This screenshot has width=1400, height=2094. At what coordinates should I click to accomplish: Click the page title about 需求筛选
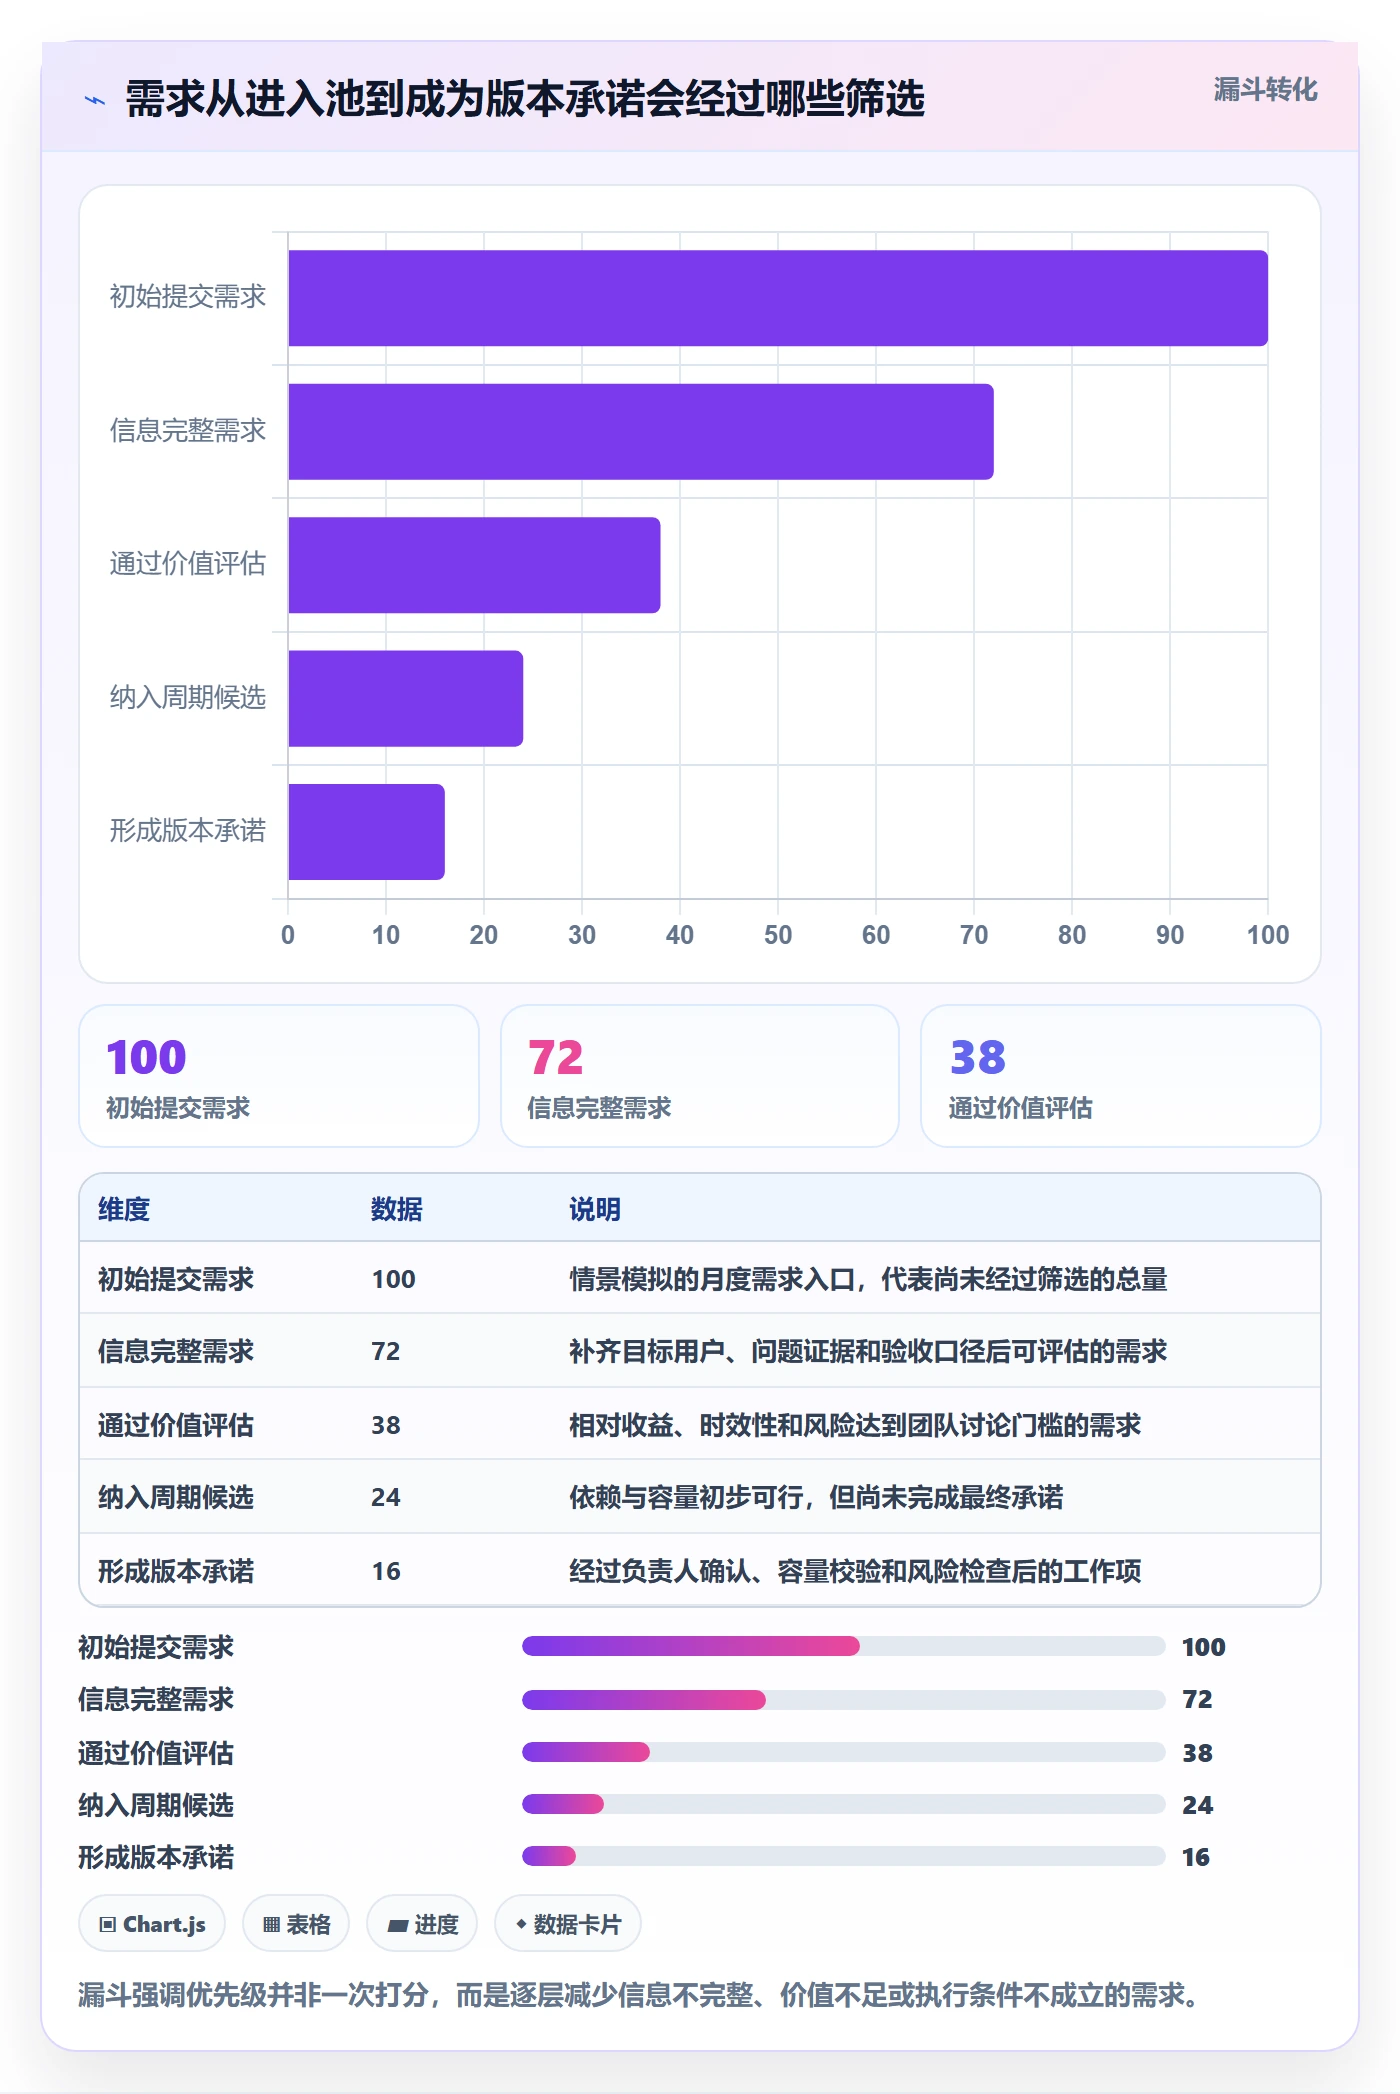(525, 99)
